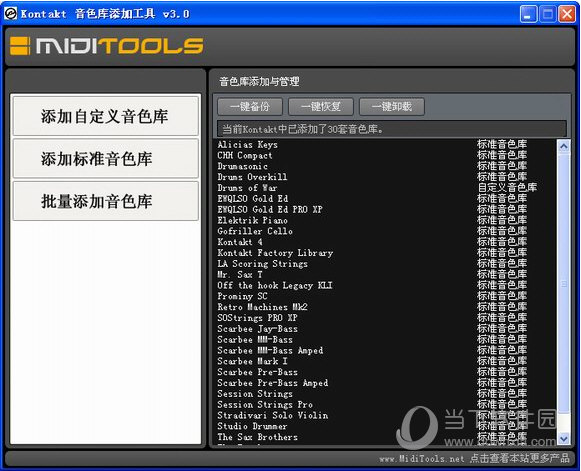The width and height of the screenshot is (581, 471).
Task: Select EWQLSO Gold Ed library row
Action: click(385, 199)
